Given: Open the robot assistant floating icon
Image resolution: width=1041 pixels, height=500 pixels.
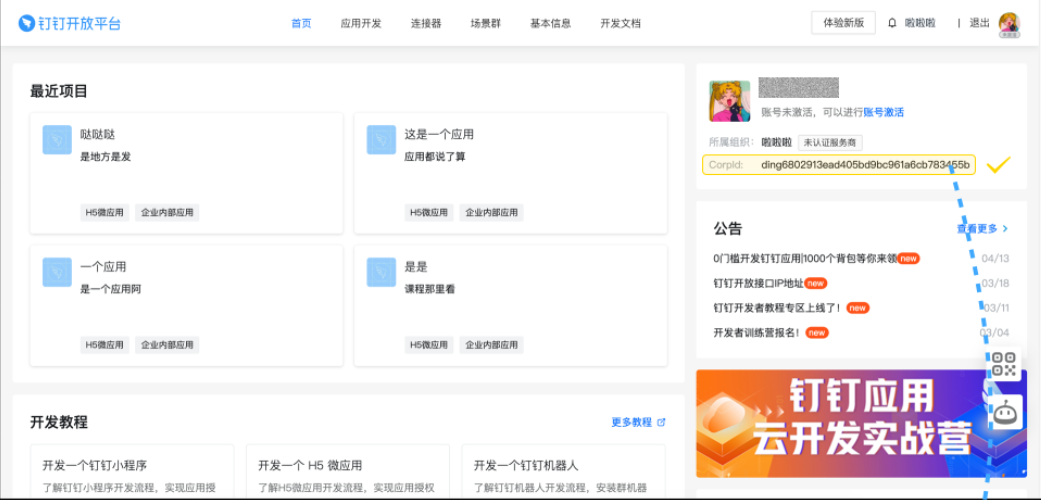Looking at the screenshot, I should point(1006,411).
